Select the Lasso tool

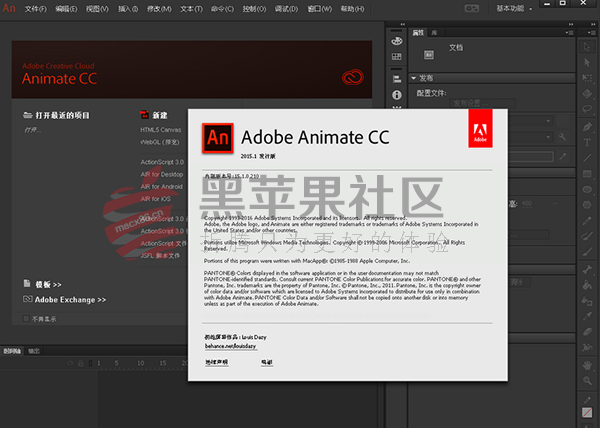tap(587, 109)
